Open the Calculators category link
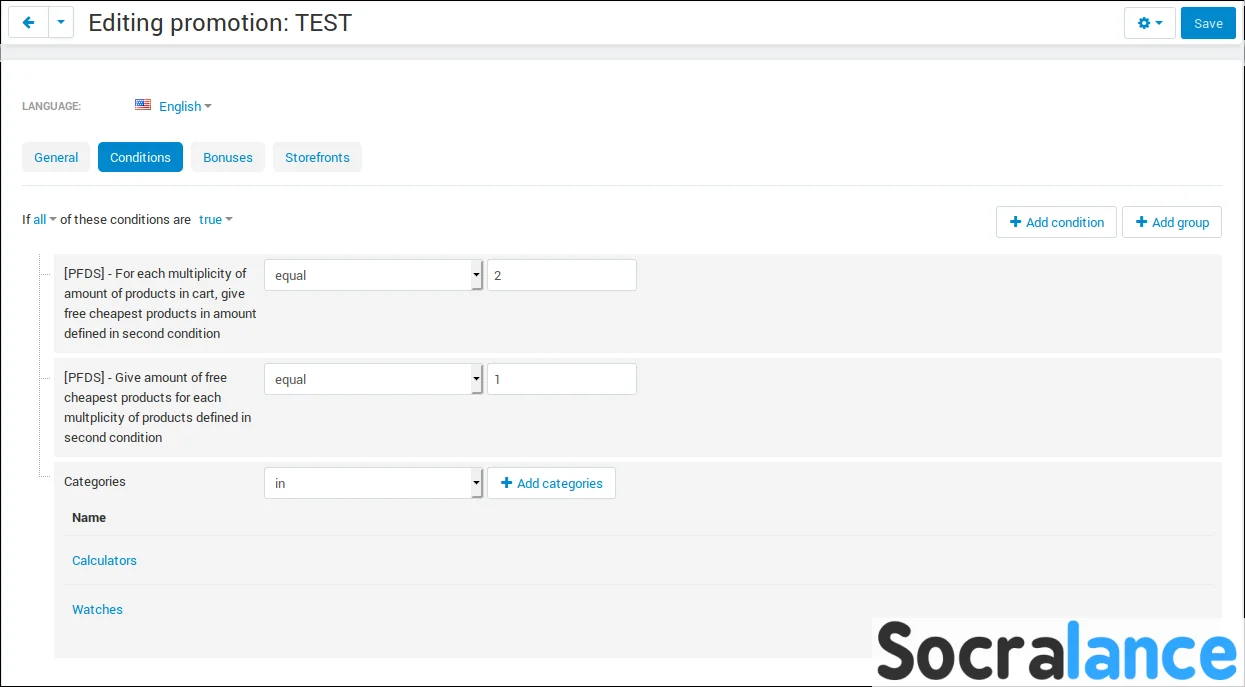The height and width of the screenshot is (687, 1245). coord(104,560)
